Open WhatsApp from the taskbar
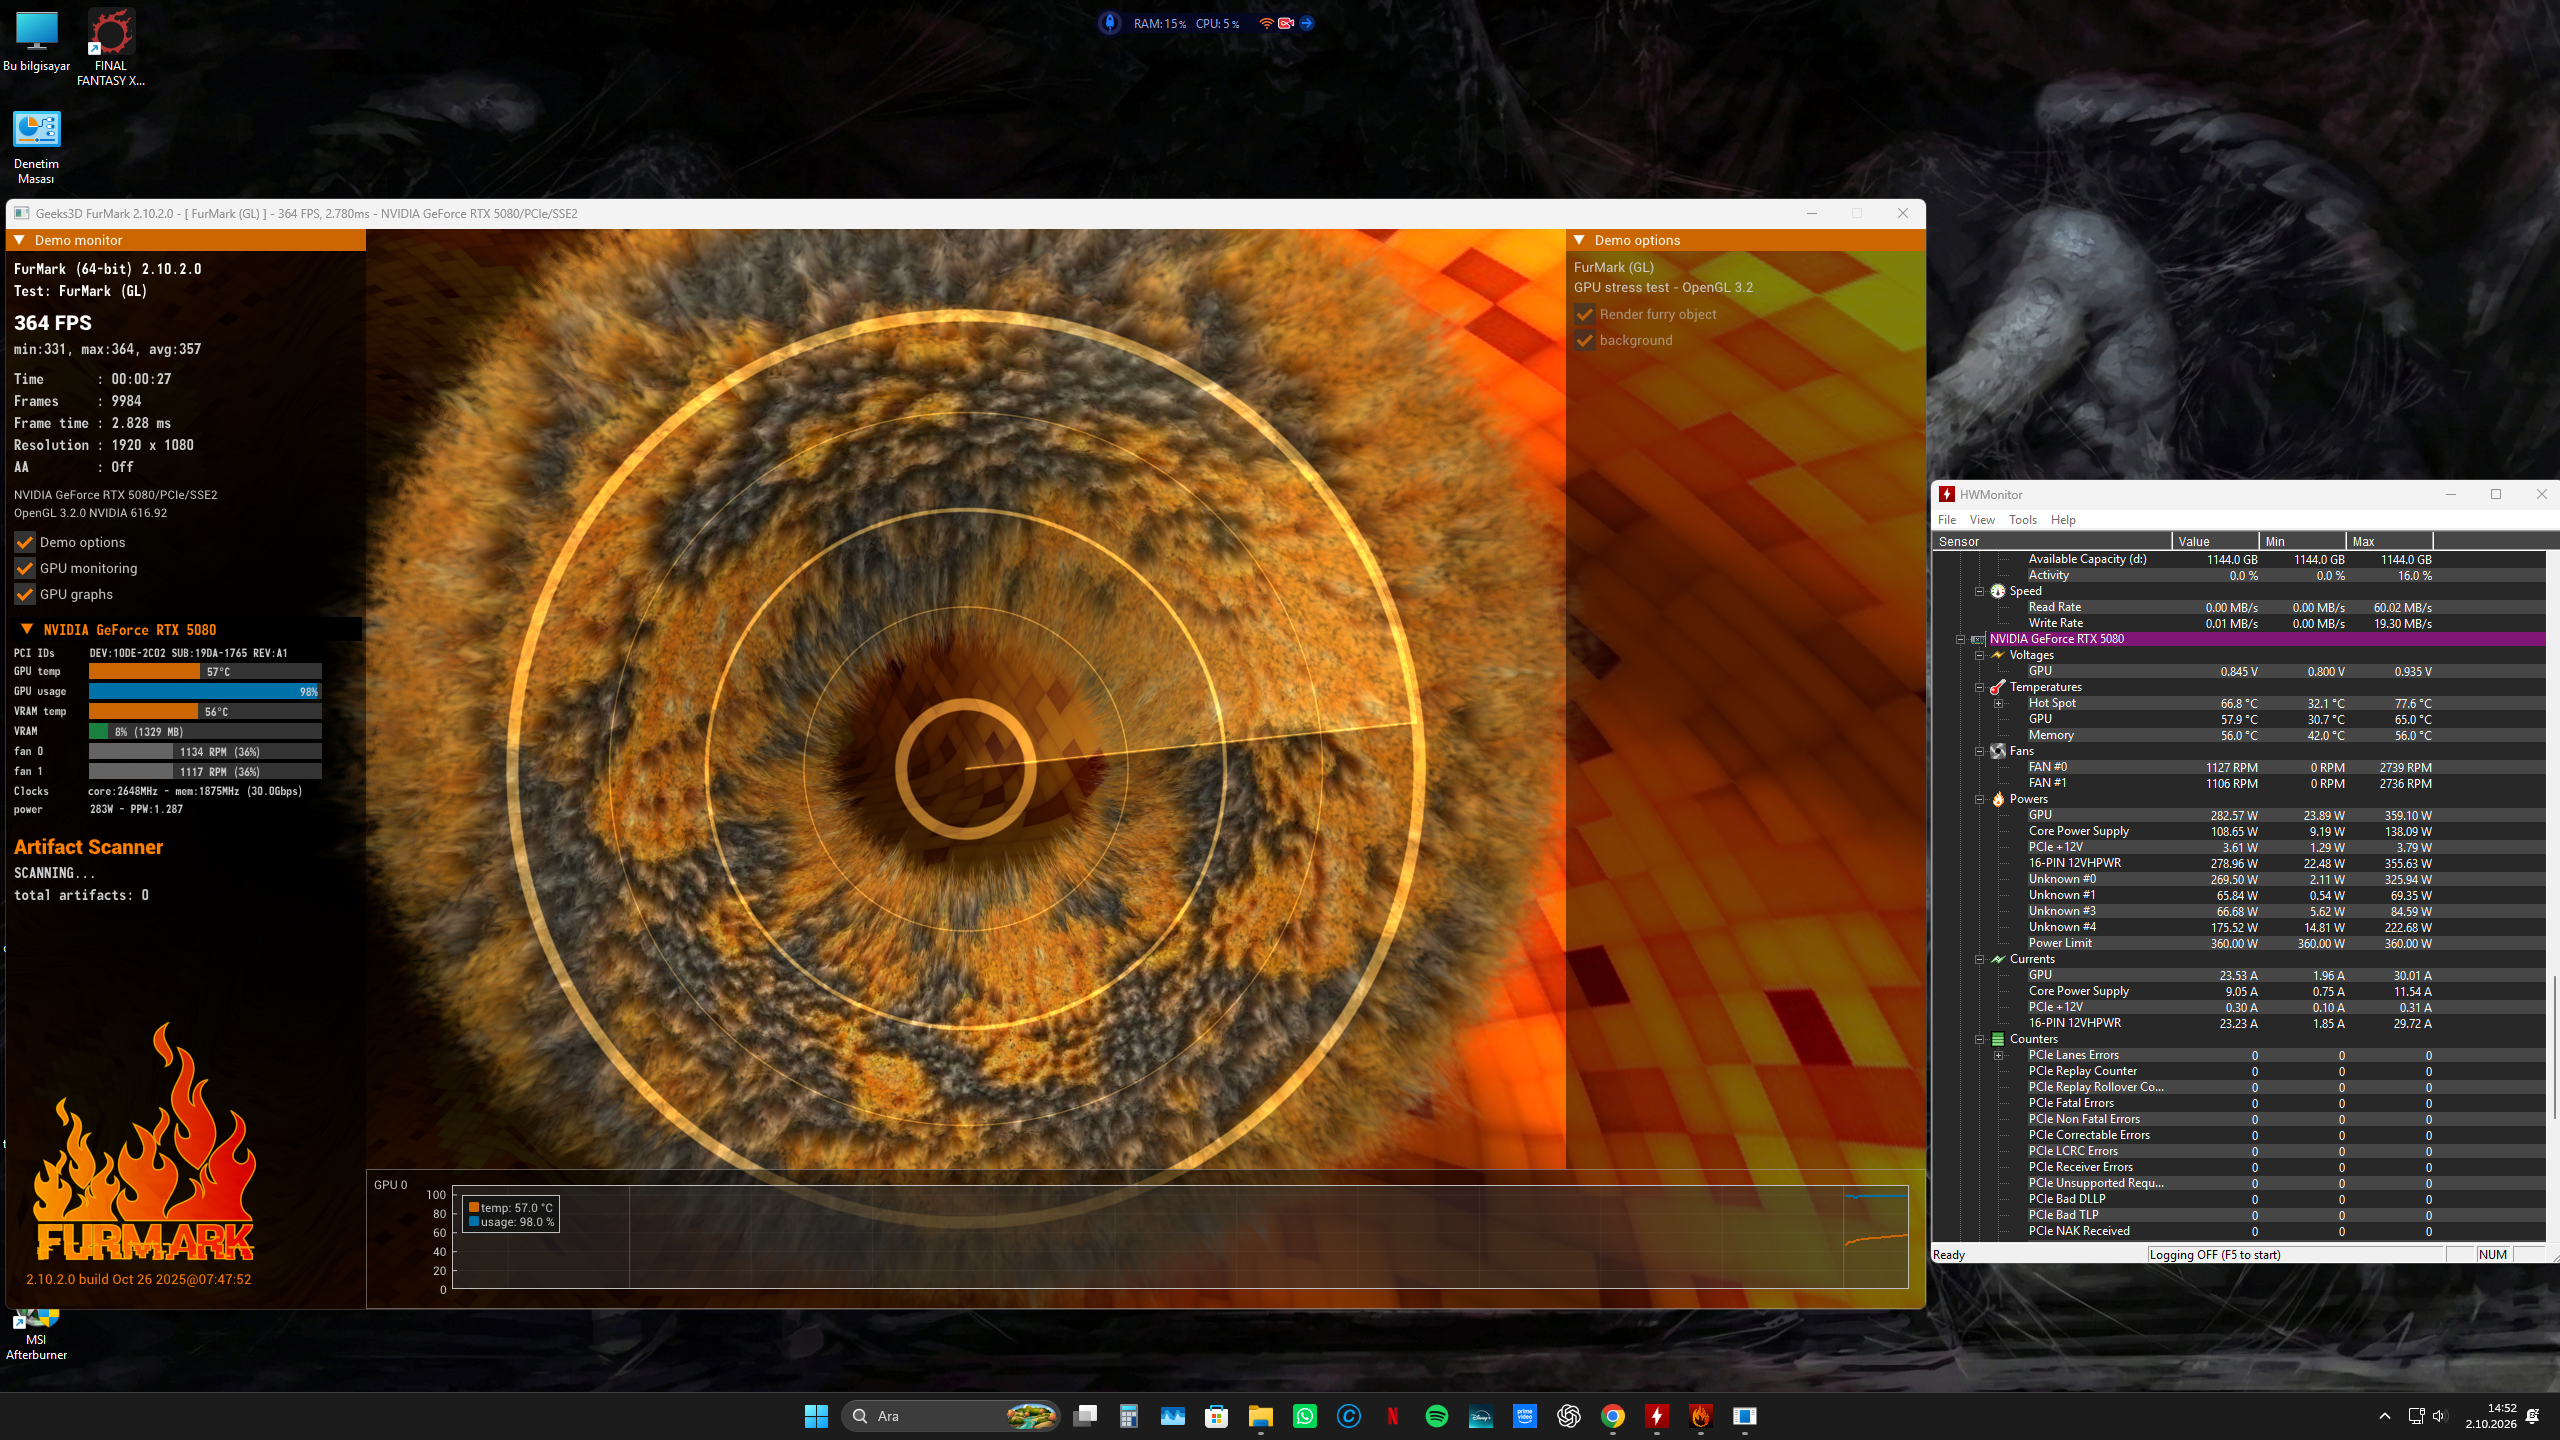Image resolution: width=2560 pixels, height=1440 pixels. click(1304, 1416)
